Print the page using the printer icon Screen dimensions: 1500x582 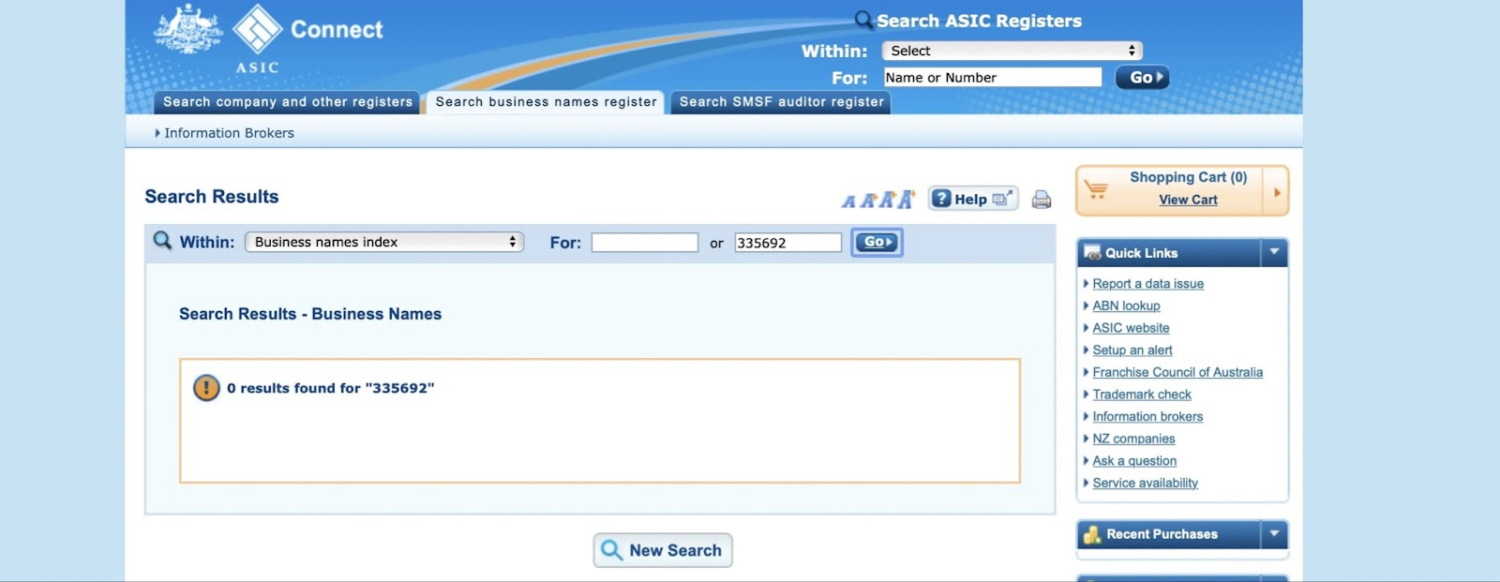1041,199
